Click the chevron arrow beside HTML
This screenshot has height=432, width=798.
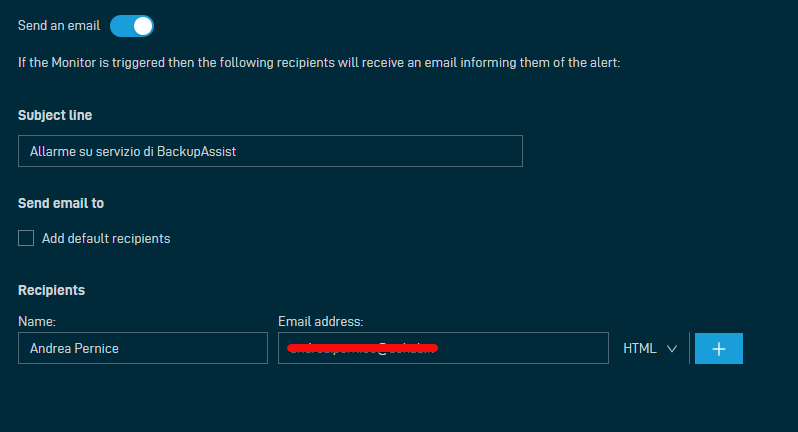(672, 349)
